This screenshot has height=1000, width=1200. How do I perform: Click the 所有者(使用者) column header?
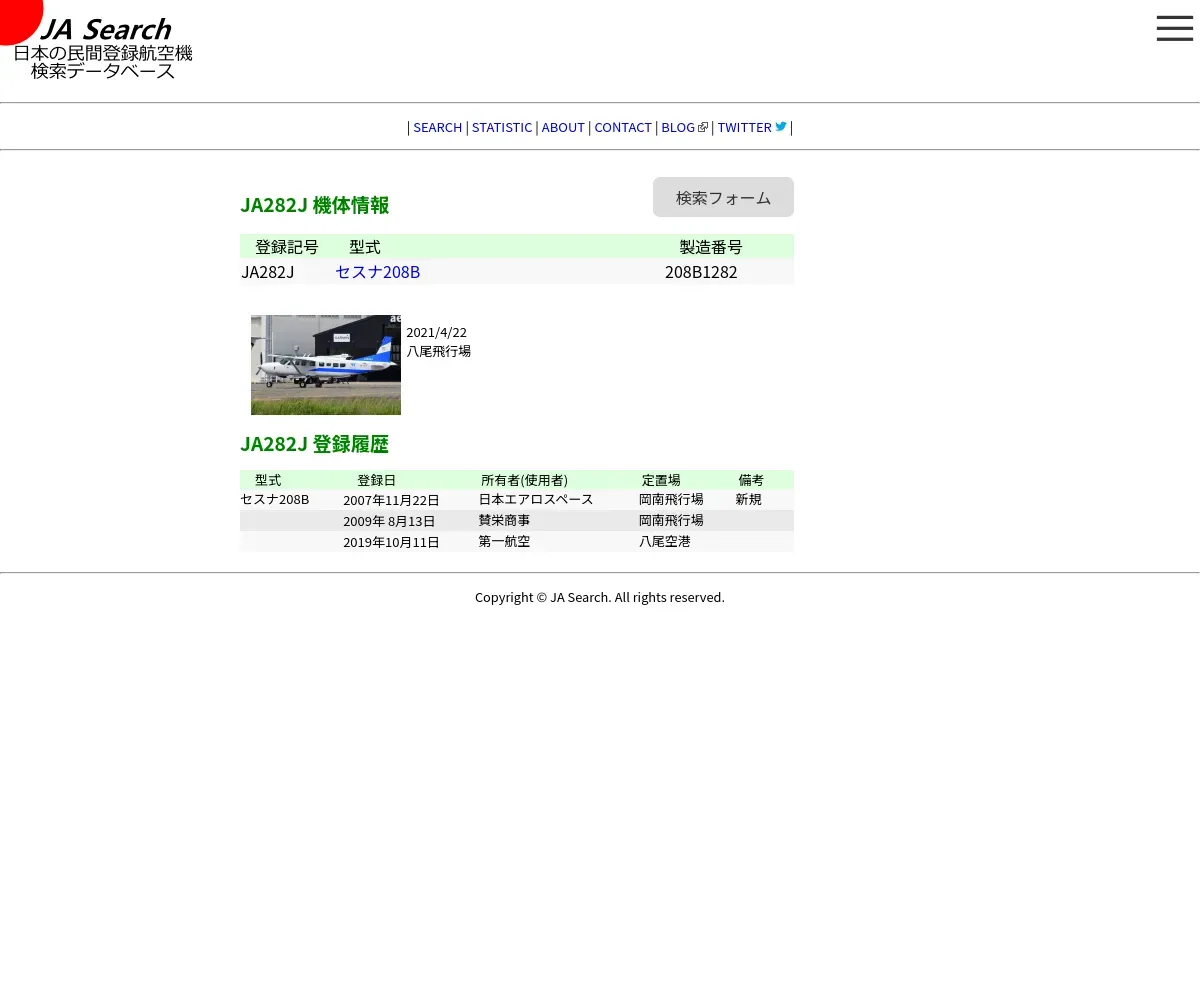(x=524, y=480)
